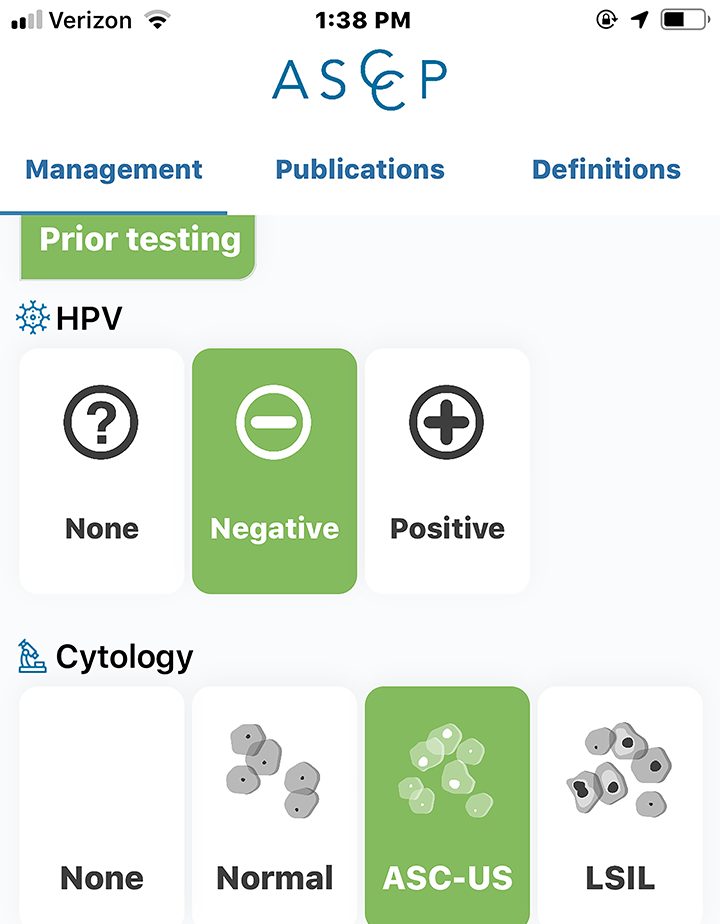Tap the ASC-US cytology cells image

(446, 770)
